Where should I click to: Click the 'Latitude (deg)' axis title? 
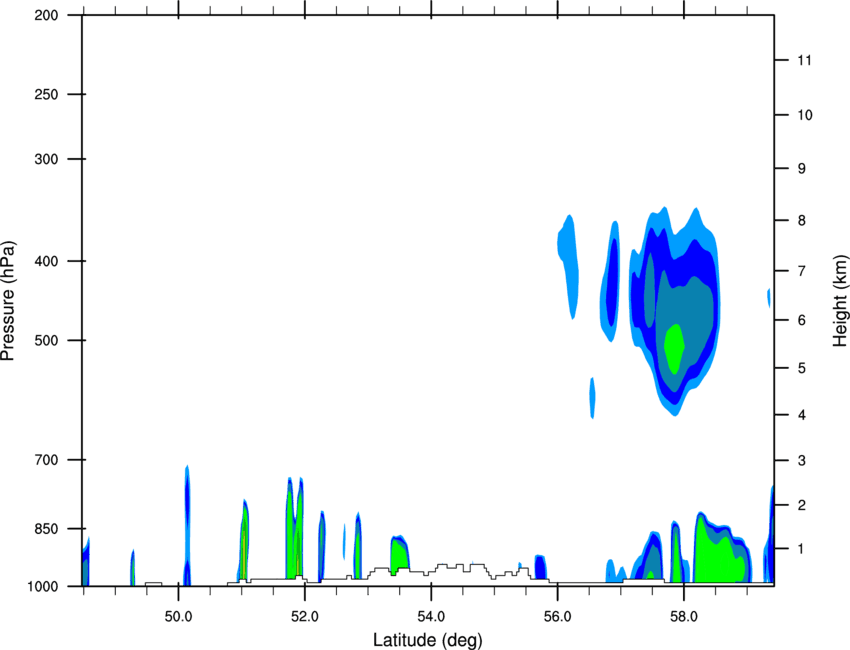(x=428, y=640)
